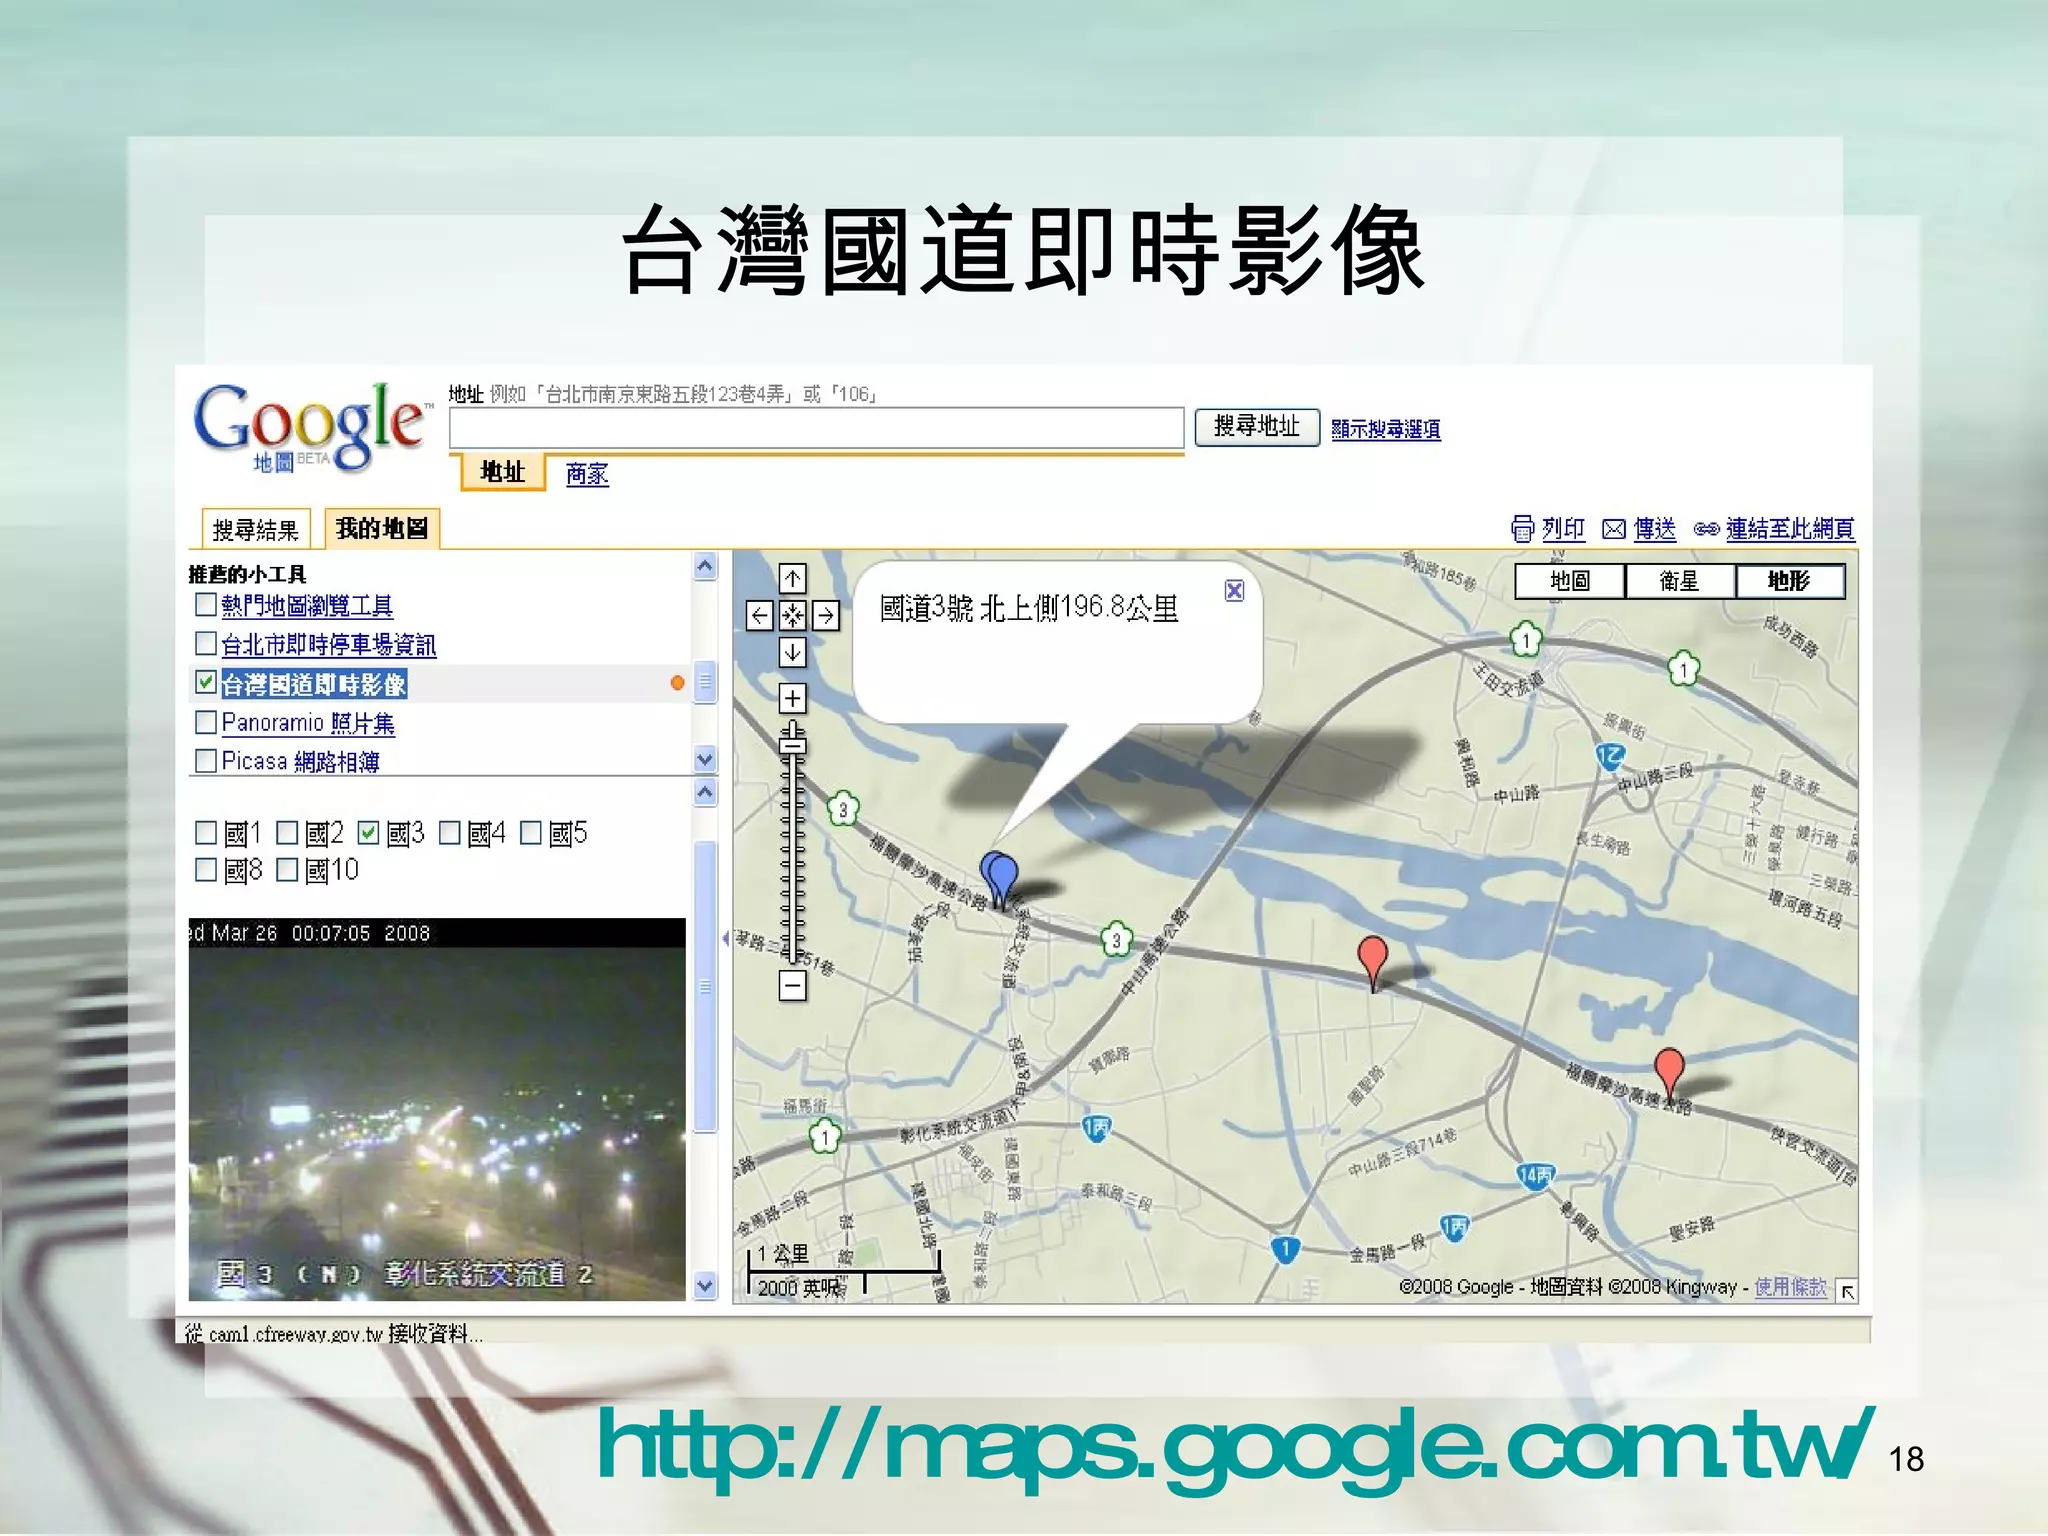2048x1536 pixels.
Task: Click the 列印 link
Action: tap(1564, 528)
